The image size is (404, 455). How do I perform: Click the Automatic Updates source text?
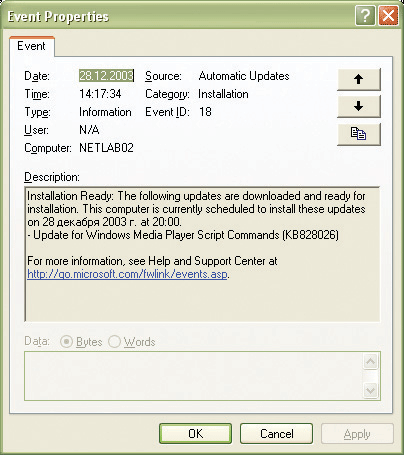[x=244, y=76]
